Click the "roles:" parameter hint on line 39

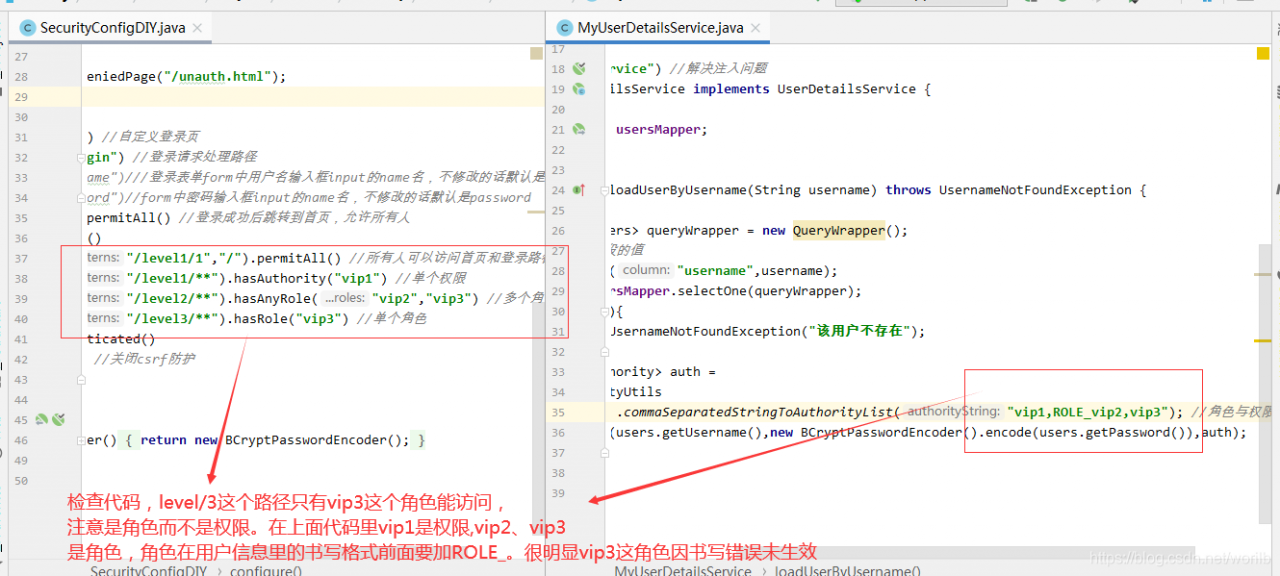(345, 298)
